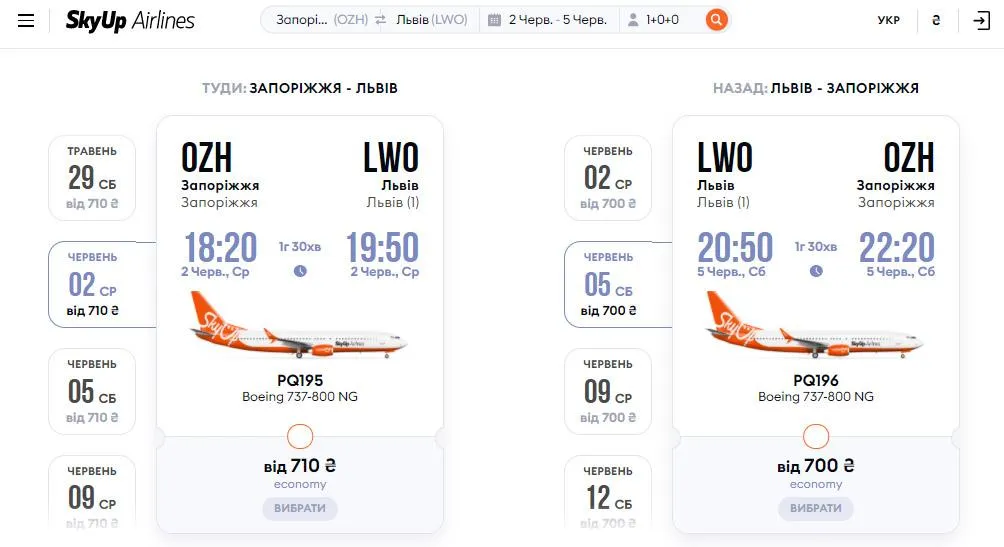Select return date 09 Червень
1004x547 pixels.
(x=608, y=391)
